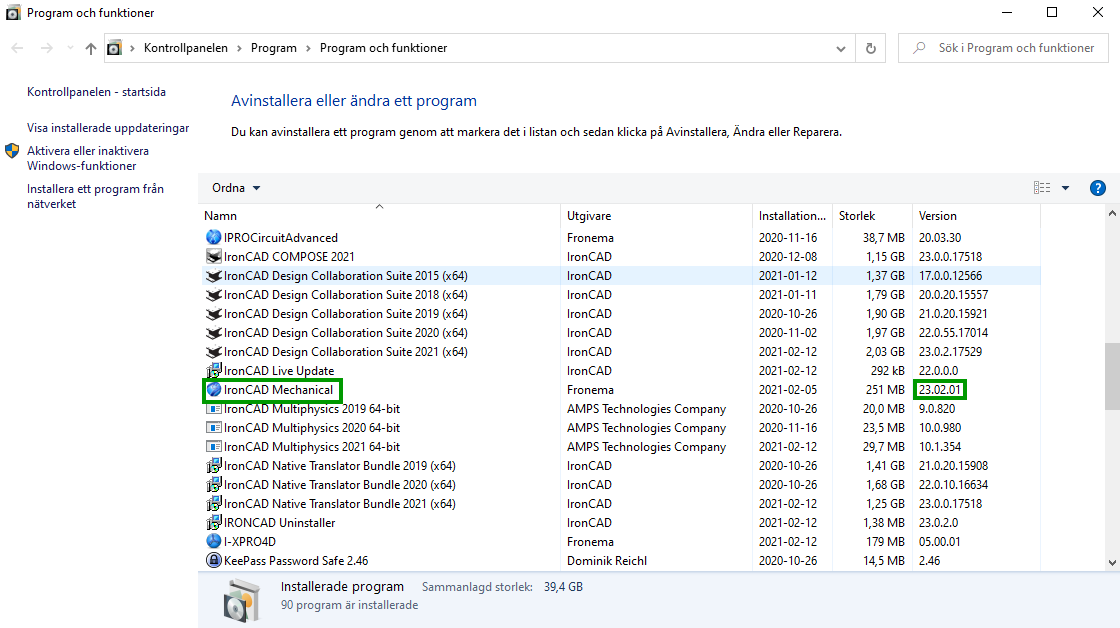The image size is (1120, 628).
Task: Click the 38,7 MB size of IPROCircuitAdvanced
Action: tap(884, 238)
